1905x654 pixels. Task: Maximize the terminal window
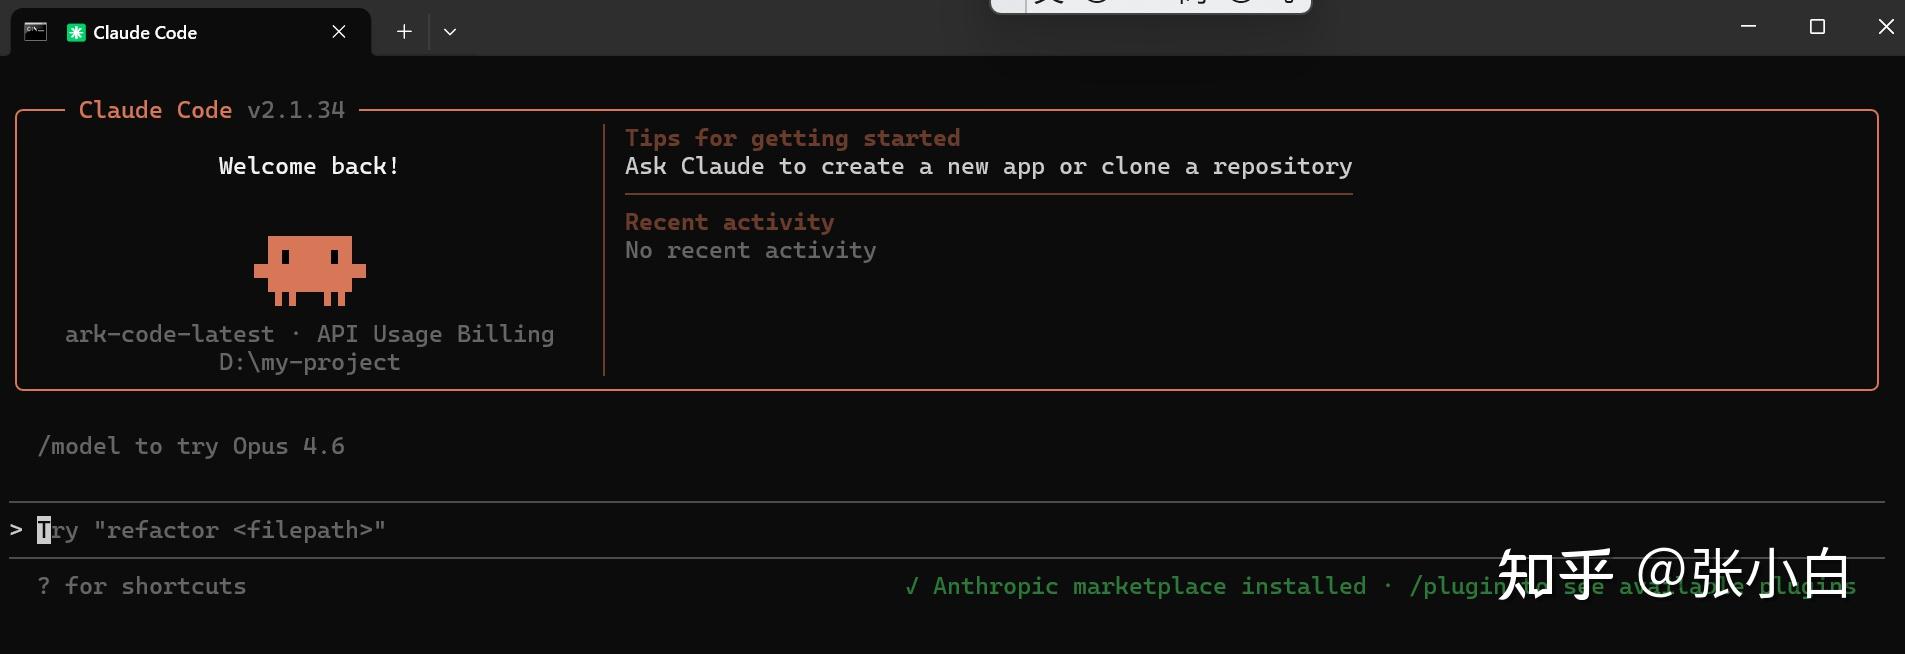(1817, 27)
